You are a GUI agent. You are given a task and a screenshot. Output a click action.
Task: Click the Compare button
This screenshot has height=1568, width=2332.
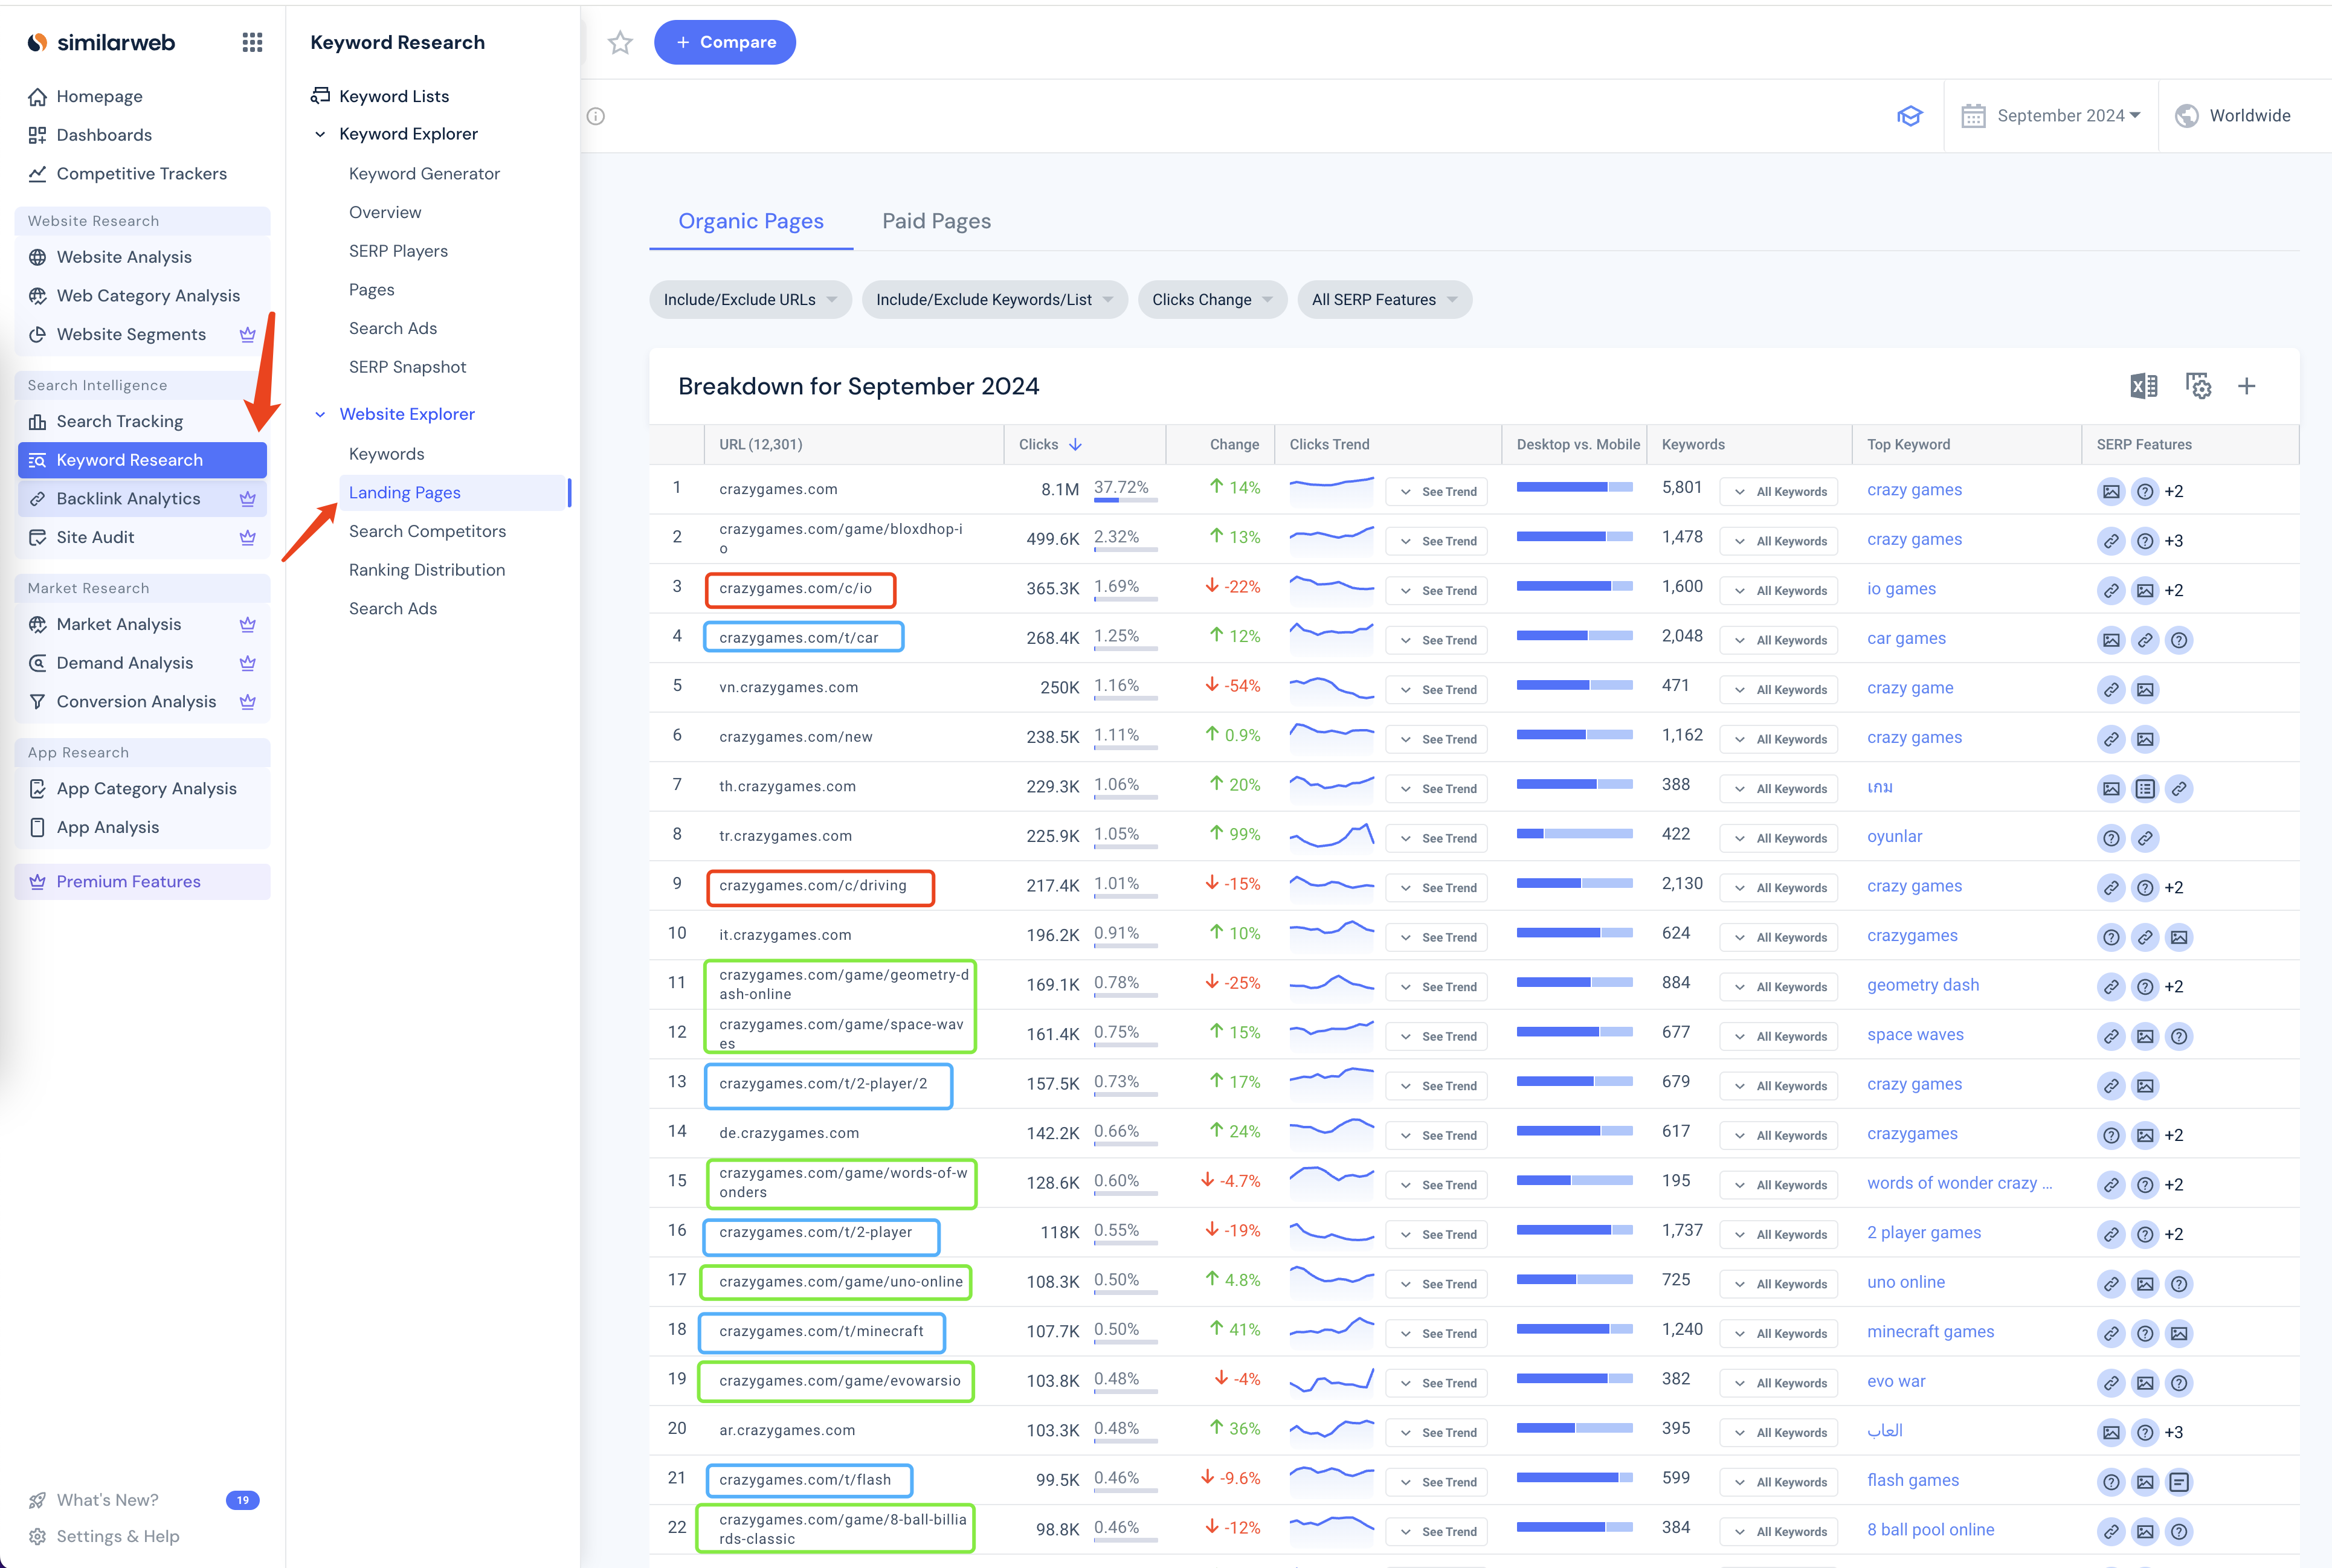click(x=725, y=42)
